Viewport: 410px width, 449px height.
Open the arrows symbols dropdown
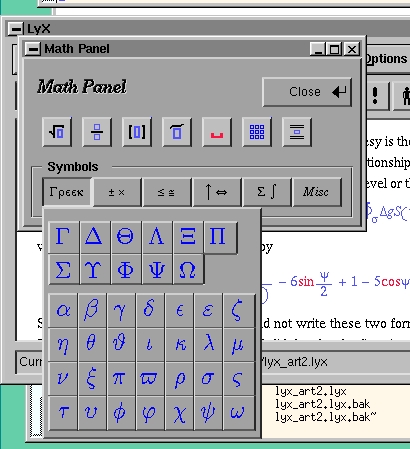(216, 192)
